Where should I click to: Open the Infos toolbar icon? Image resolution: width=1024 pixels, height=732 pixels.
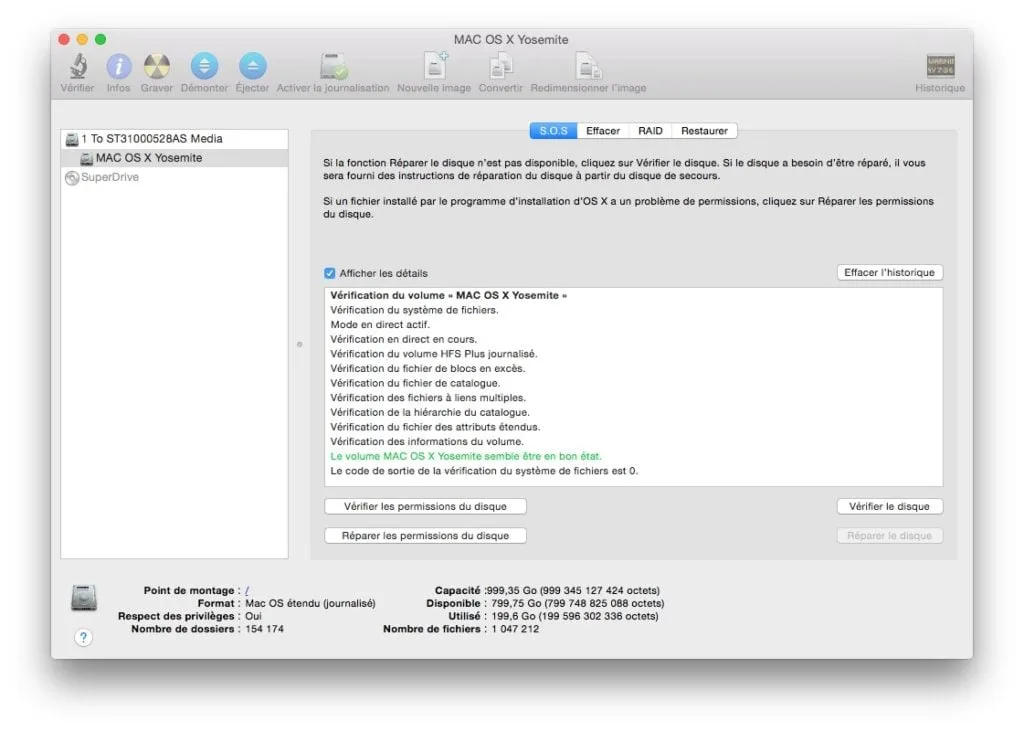click(118, 66)
